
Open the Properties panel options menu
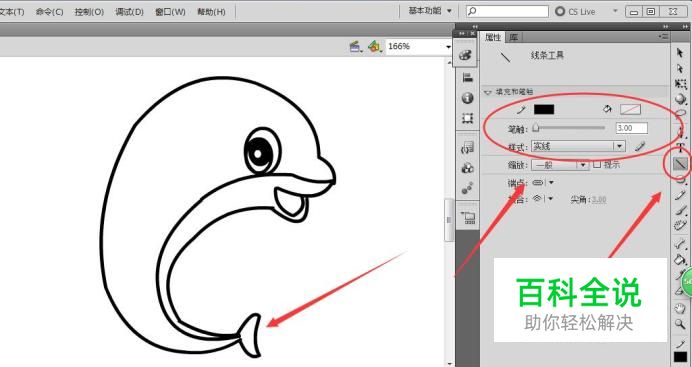click(x=663, y=37)
